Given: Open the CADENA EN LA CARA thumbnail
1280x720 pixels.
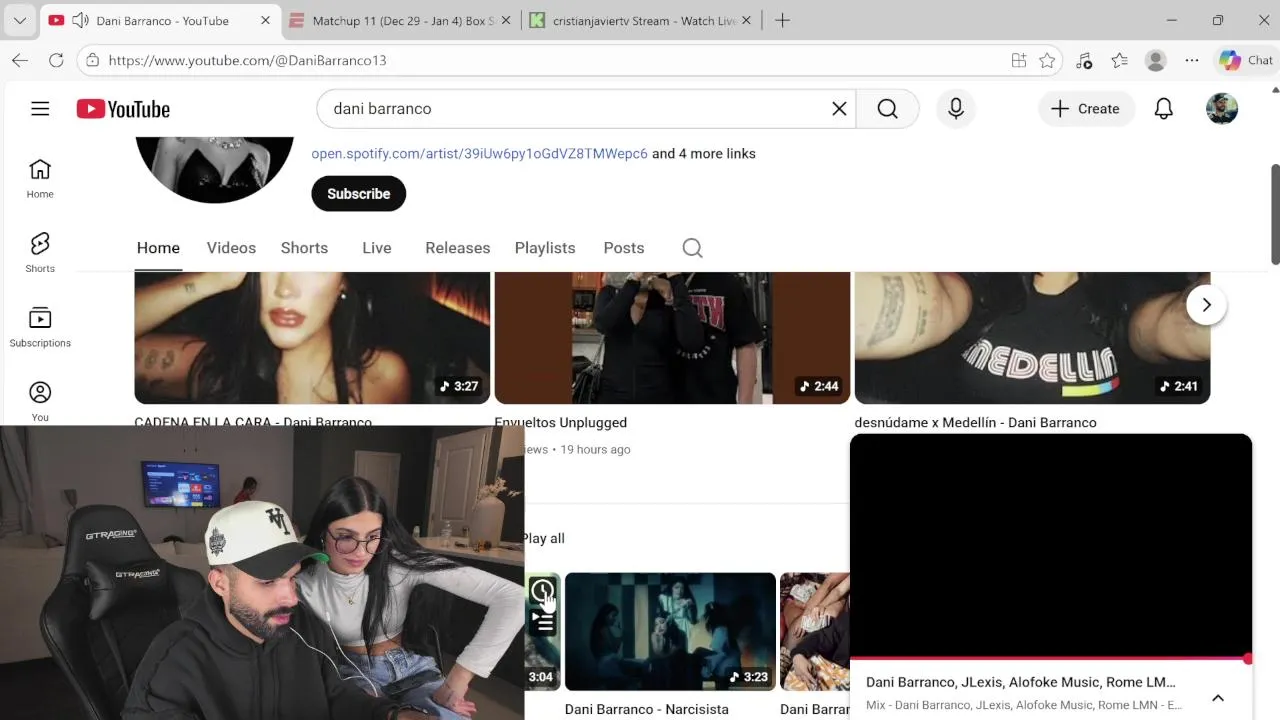Looking at the screenshot, I should 312,338.
